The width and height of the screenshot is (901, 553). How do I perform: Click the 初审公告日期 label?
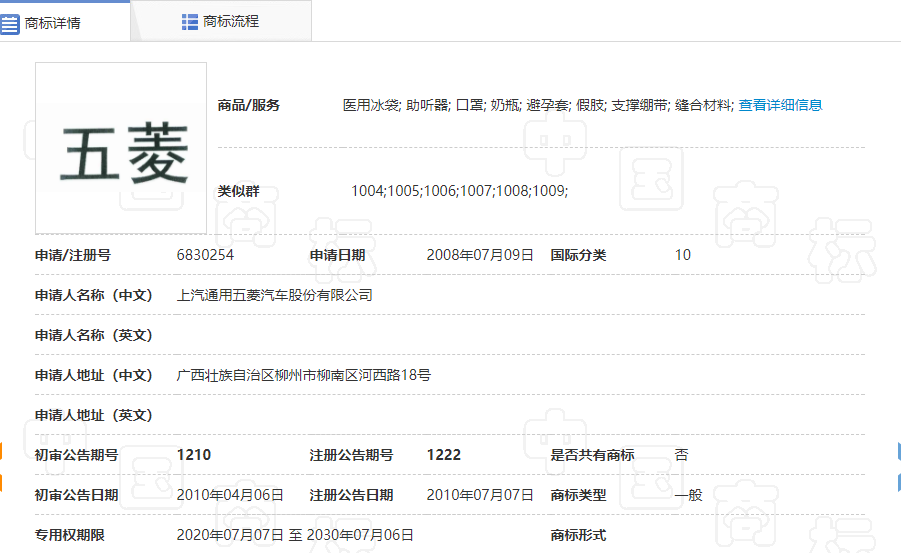(x=76, y=495)
